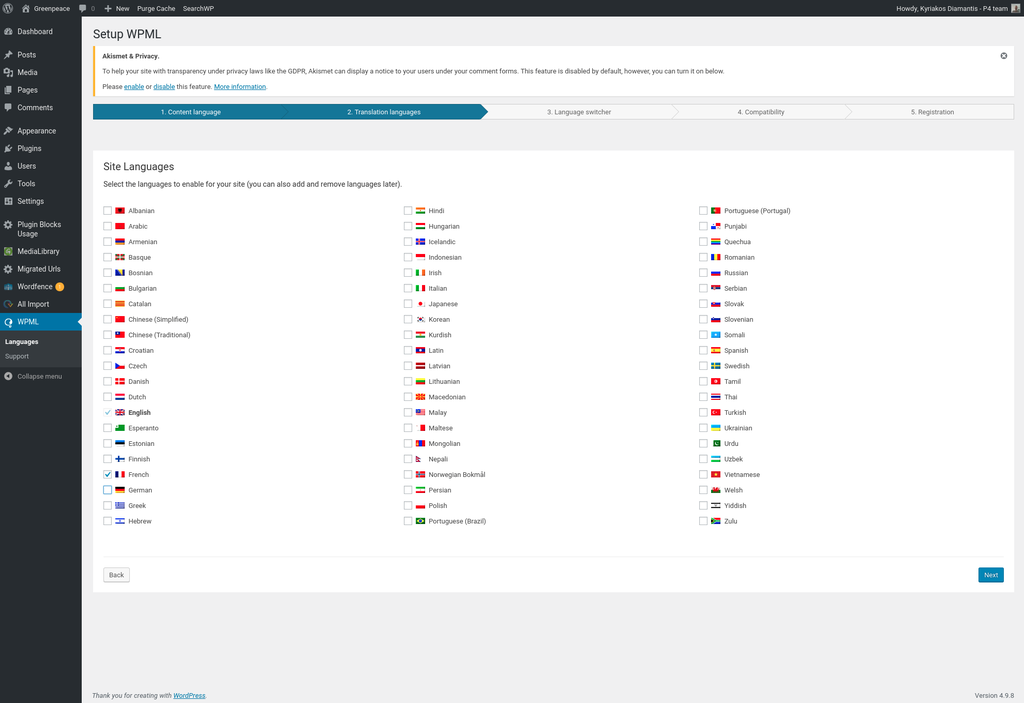The image size is (1024, 703).
Task: Click the Plugin Blocks Usage gear icon
Action: [x=8, y=225]
